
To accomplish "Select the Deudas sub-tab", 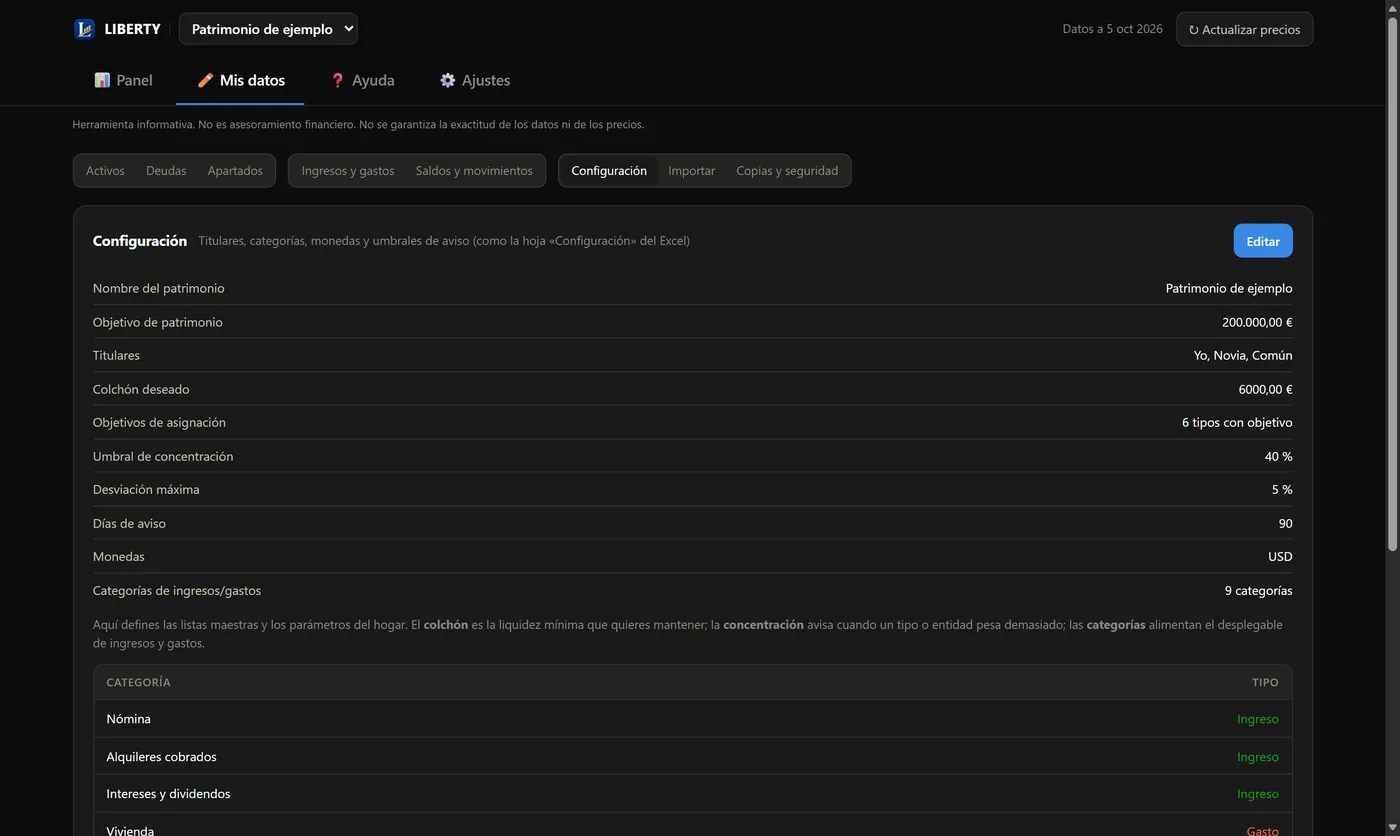I will [x=166, y=171].
